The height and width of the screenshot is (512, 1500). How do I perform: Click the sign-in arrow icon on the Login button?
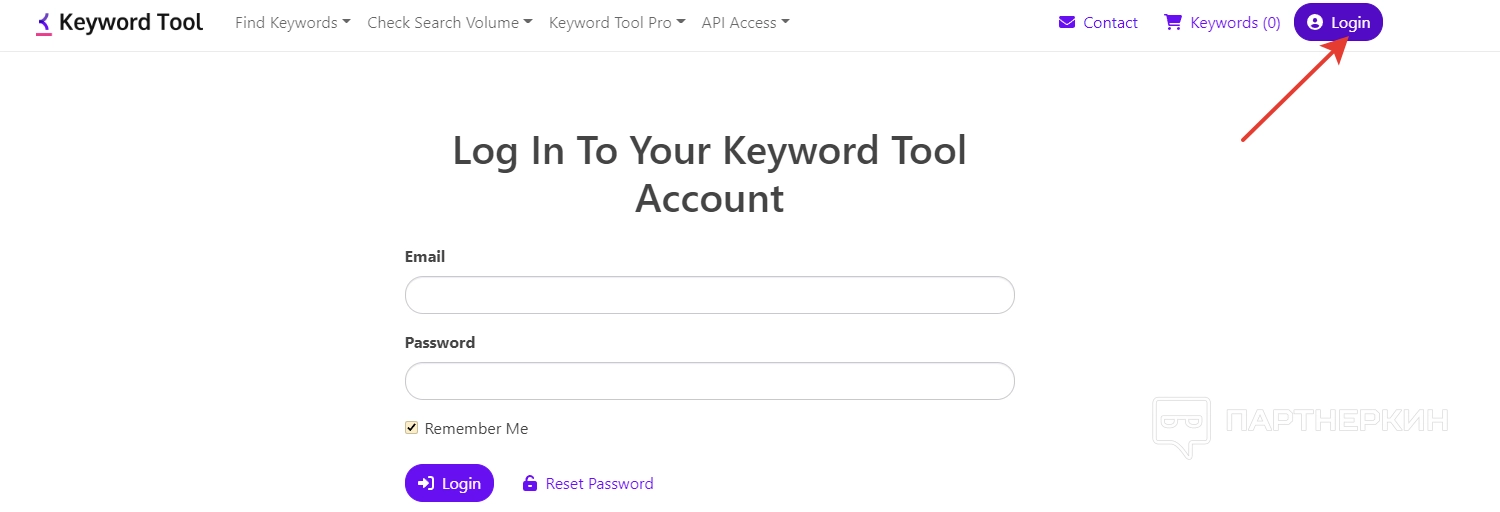(x=426, y=483)
